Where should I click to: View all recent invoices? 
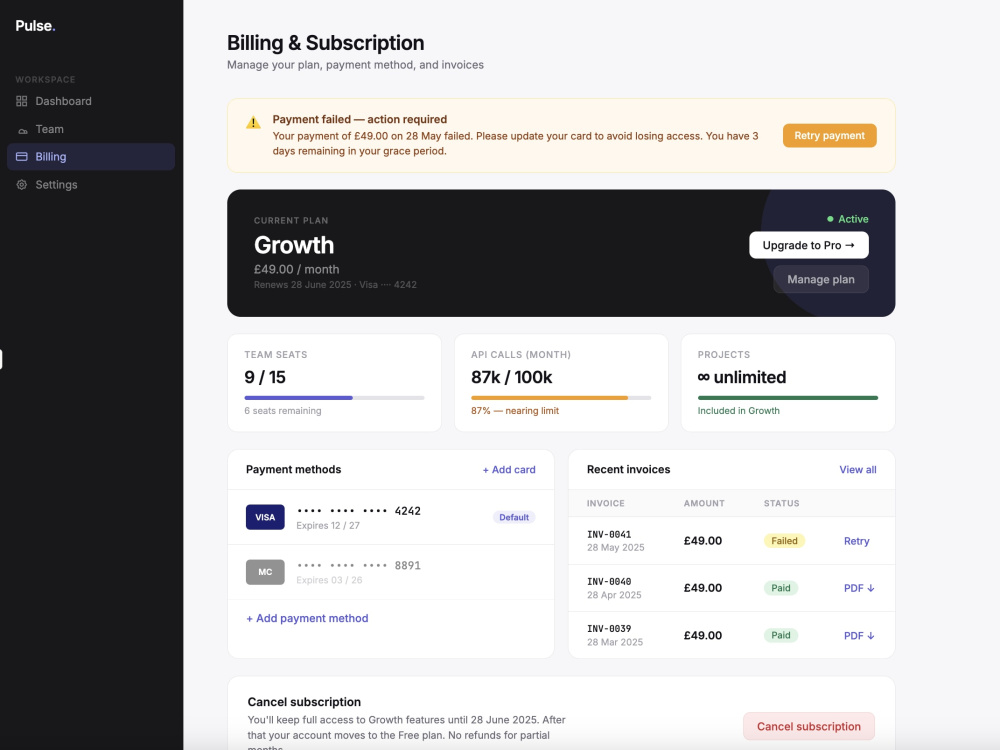858,469
